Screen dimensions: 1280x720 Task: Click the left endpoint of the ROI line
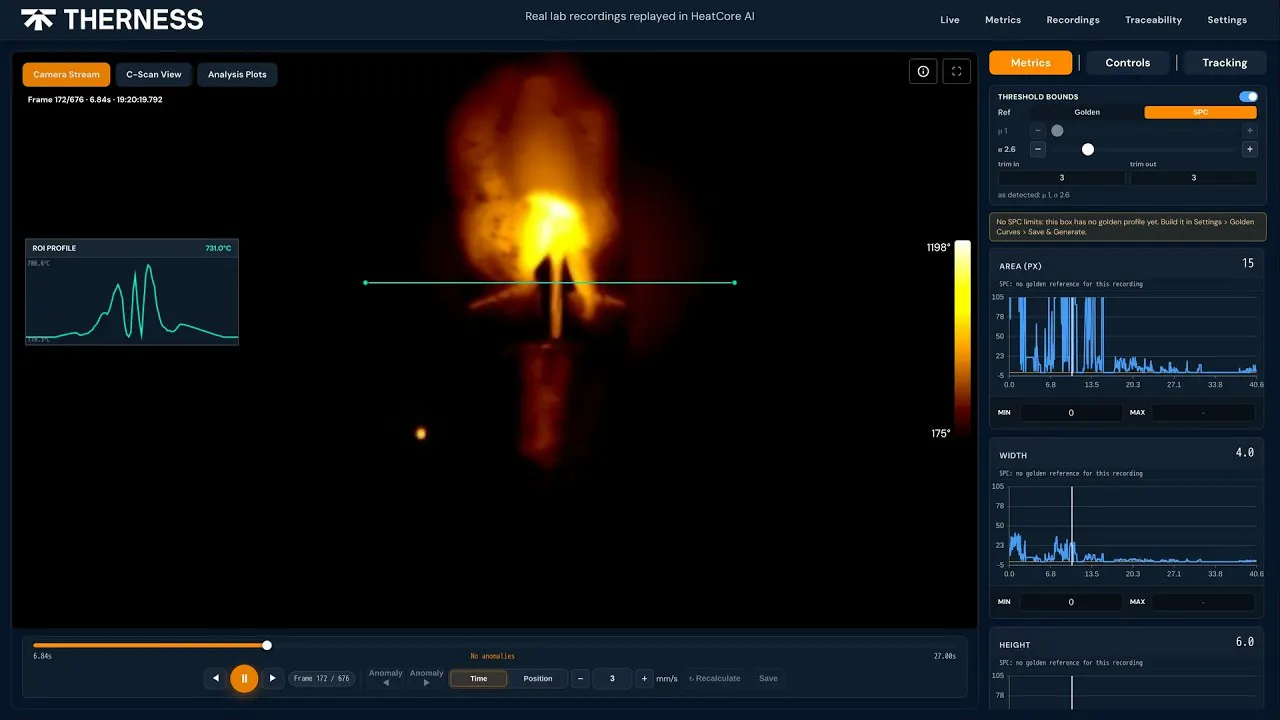[365, 283]
